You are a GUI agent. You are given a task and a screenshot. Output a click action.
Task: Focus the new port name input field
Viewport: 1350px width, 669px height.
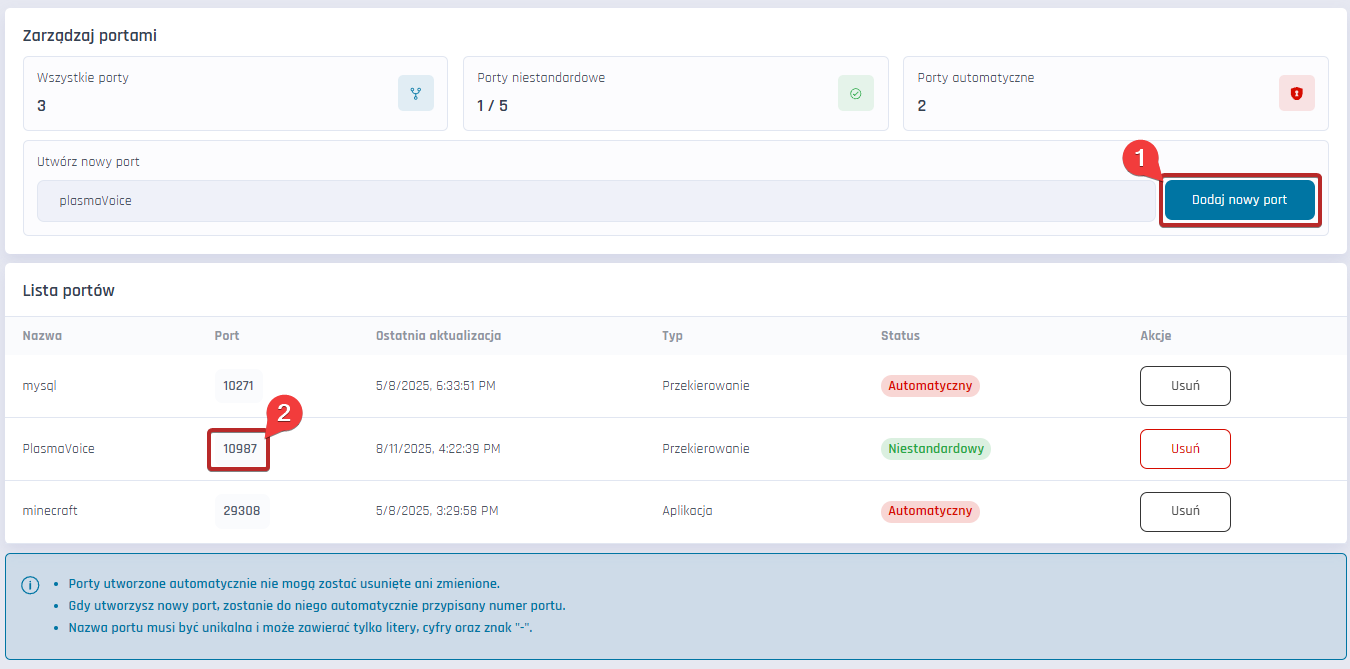coord(595,201)
